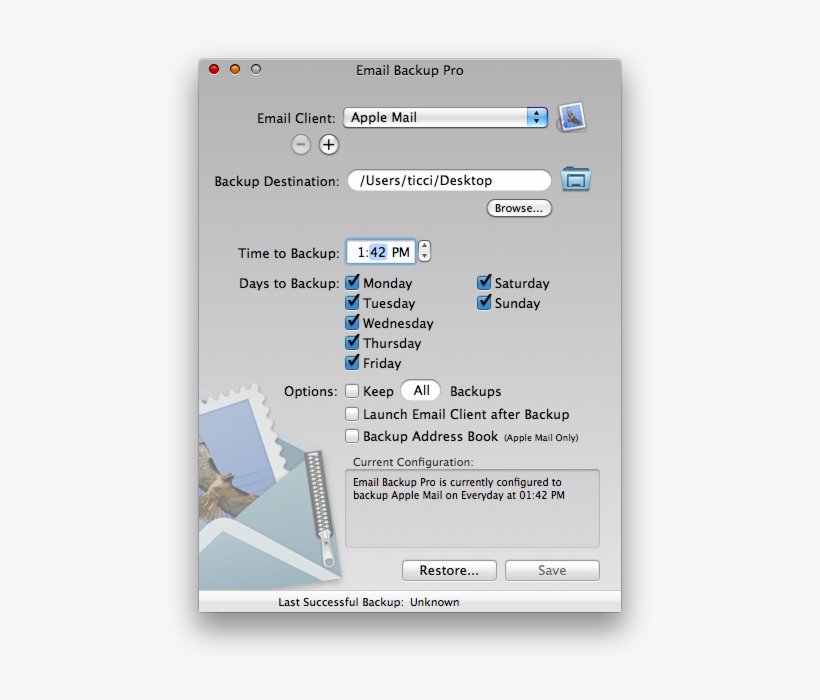
Task: Click the Time to Backup field
Action: (381, 252)
